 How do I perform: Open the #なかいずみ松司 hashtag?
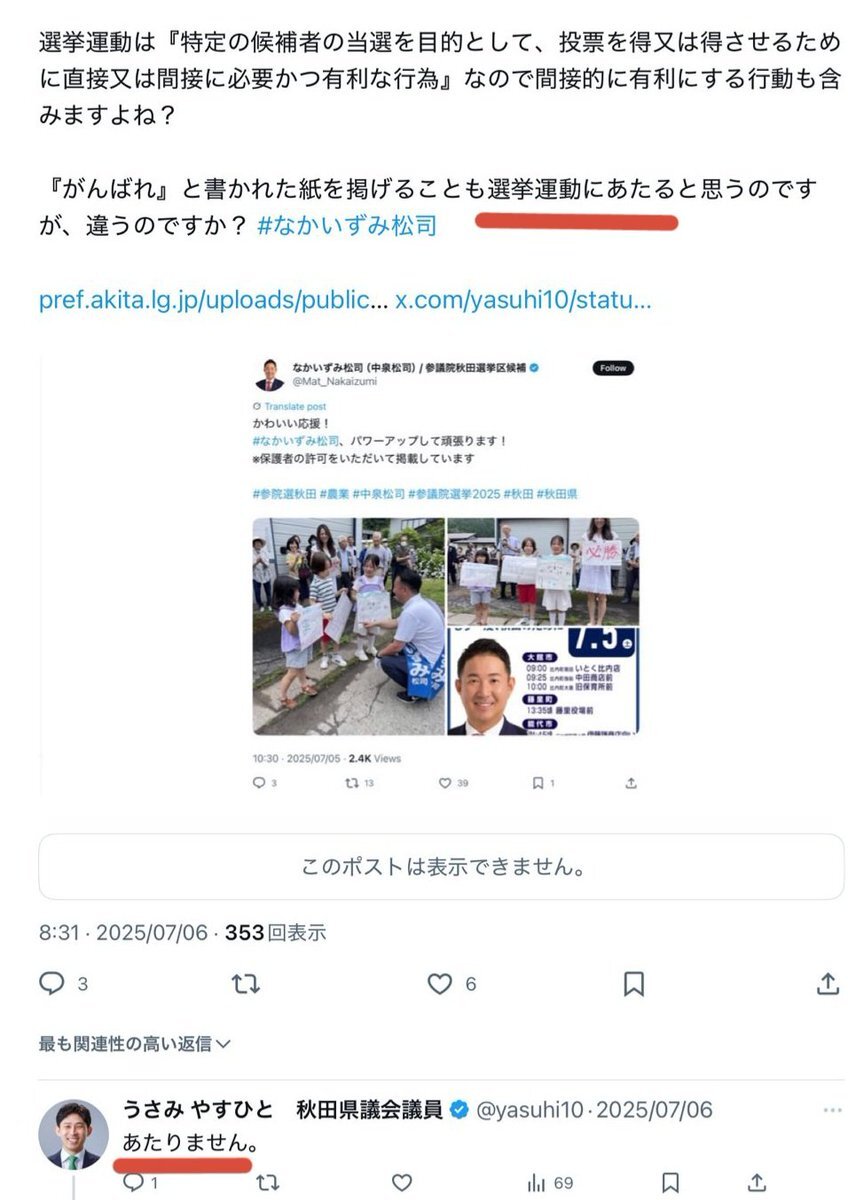347,225
